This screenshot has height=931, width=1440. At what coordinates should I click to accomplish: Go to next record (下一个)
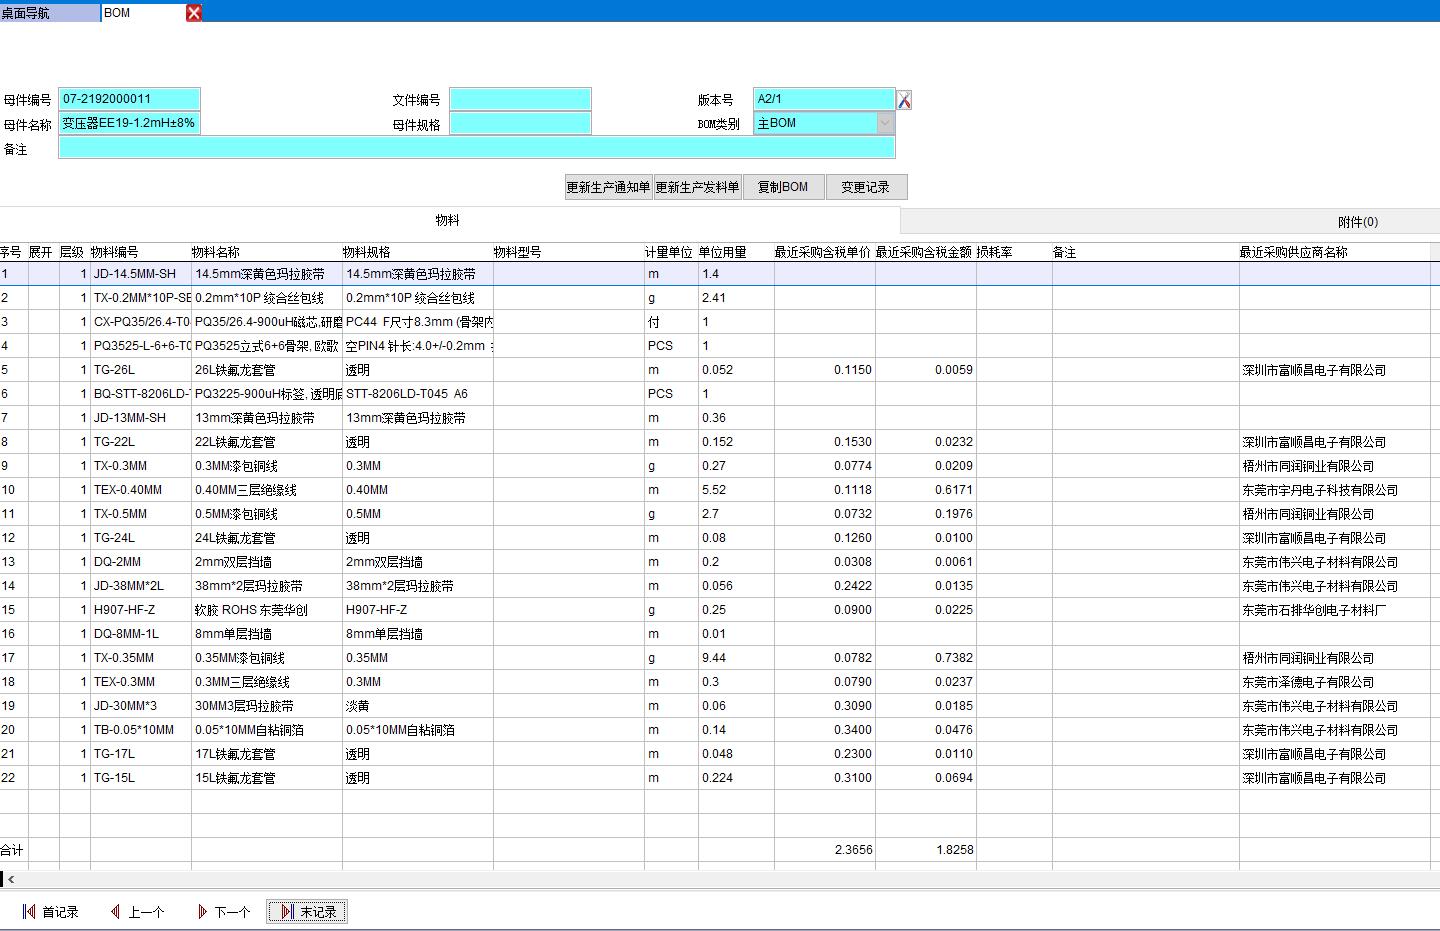coord(223,912)
